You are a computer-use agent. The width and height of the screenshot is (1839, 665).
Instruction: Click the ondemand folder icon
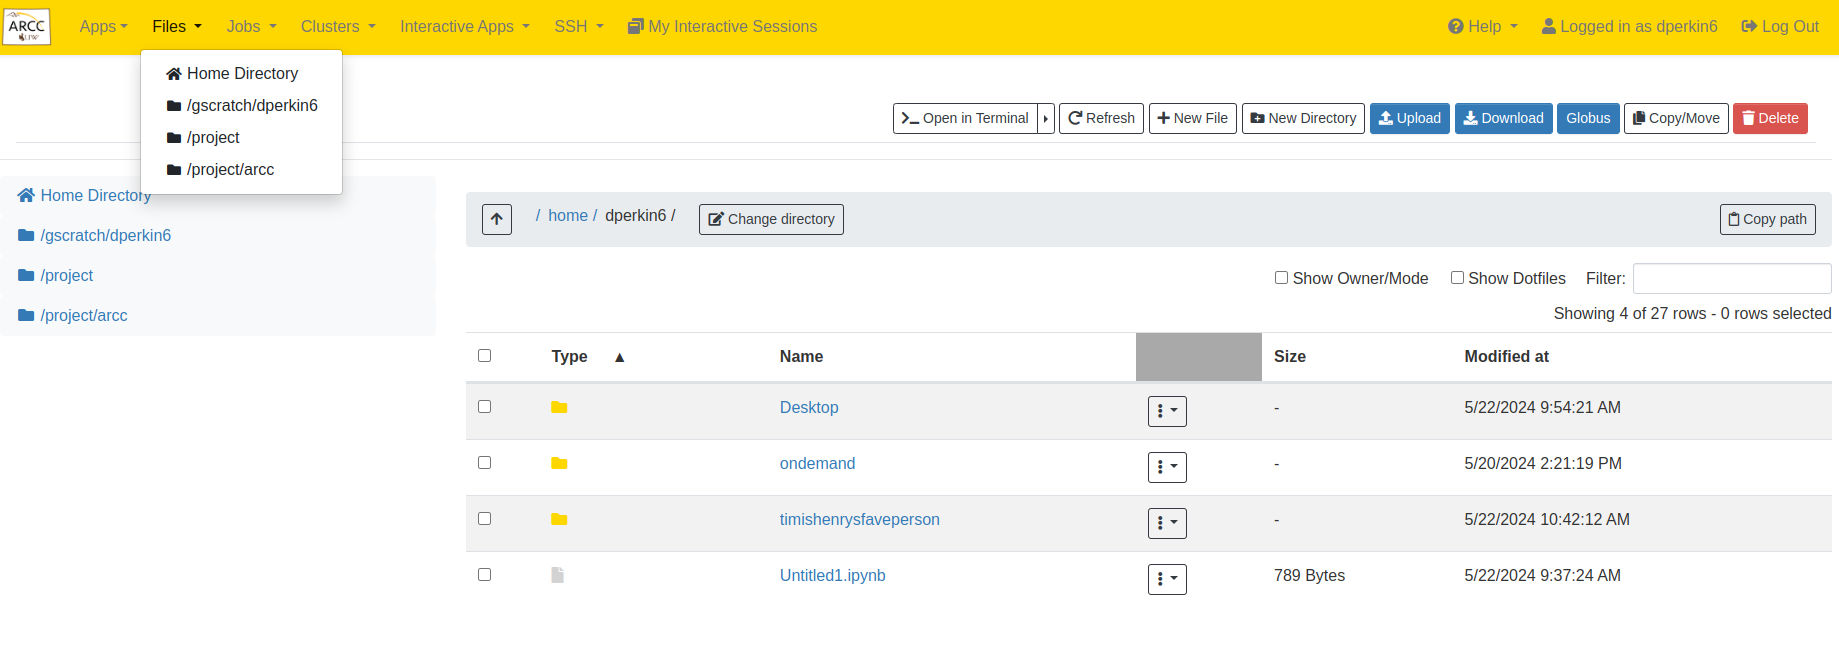coord(559,464)
